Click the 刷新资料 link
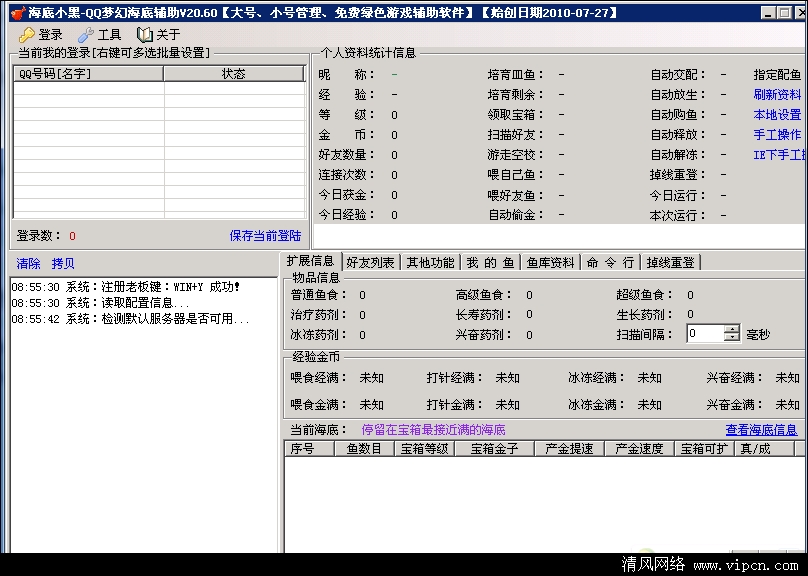Screen dimensions: 808x576 point(777,95)
